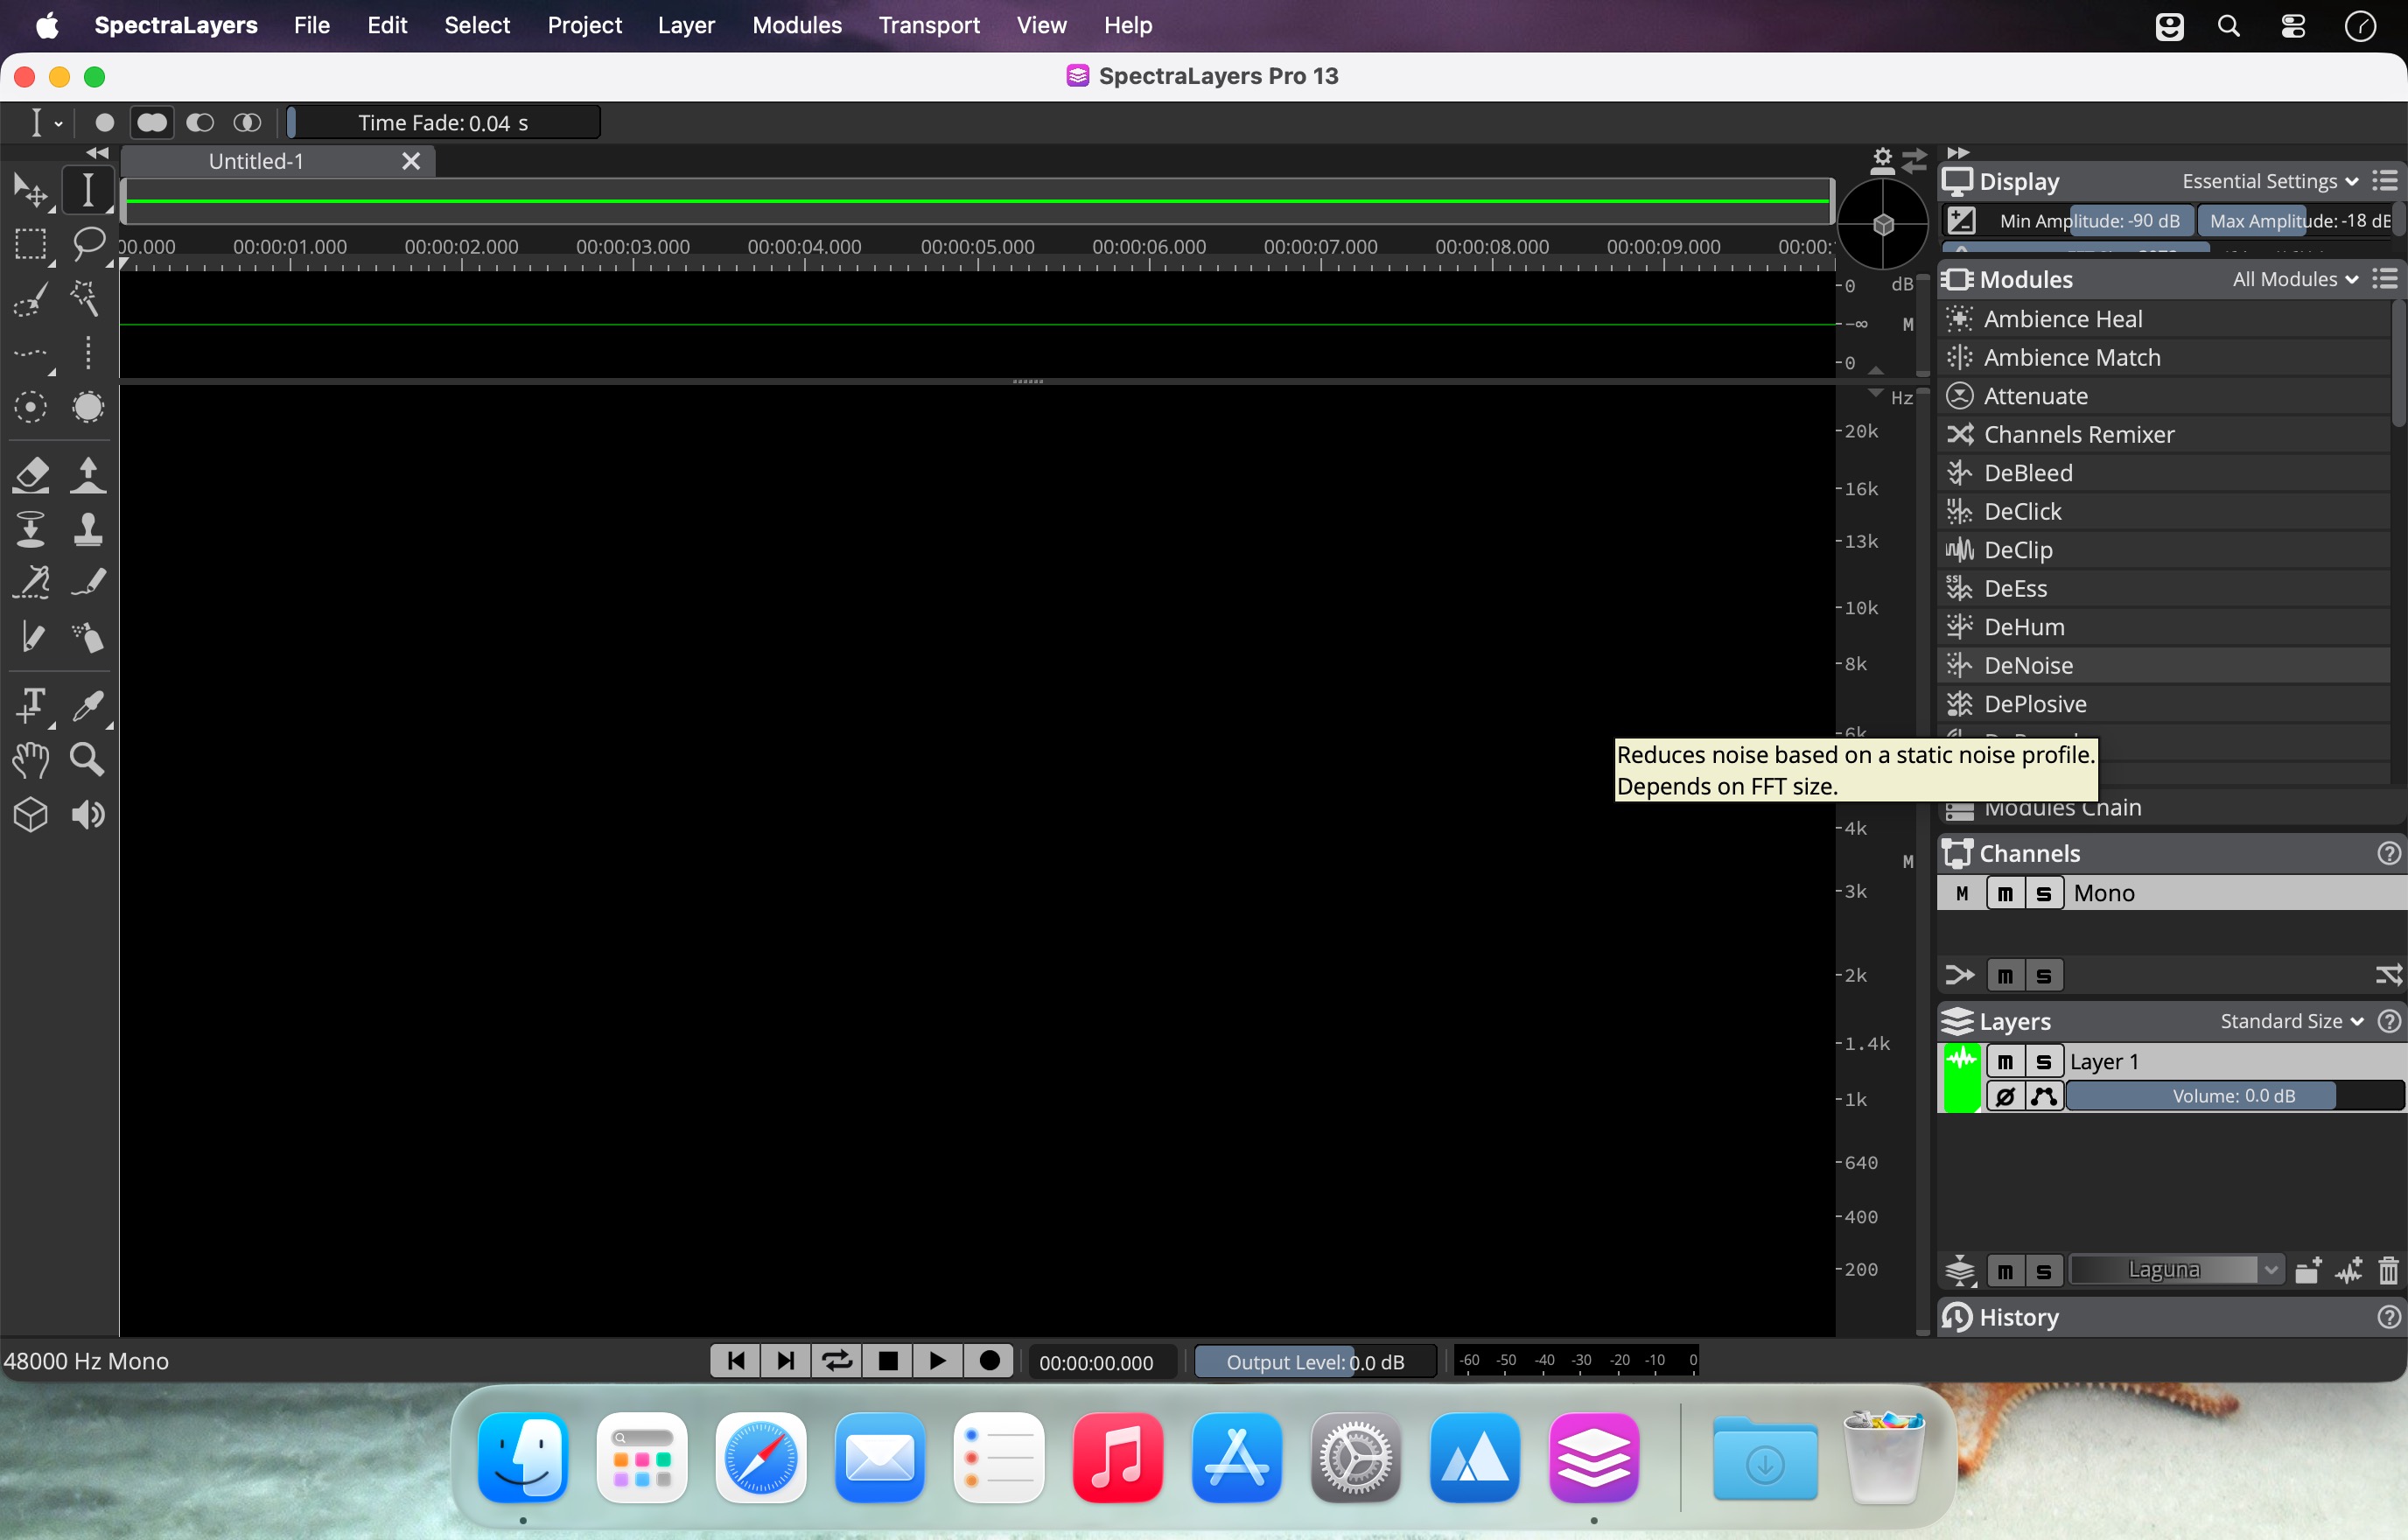Open the Project menu
Image resolution: width=2408 pixels, height=1540 pixels.
[x=584, y=26]
